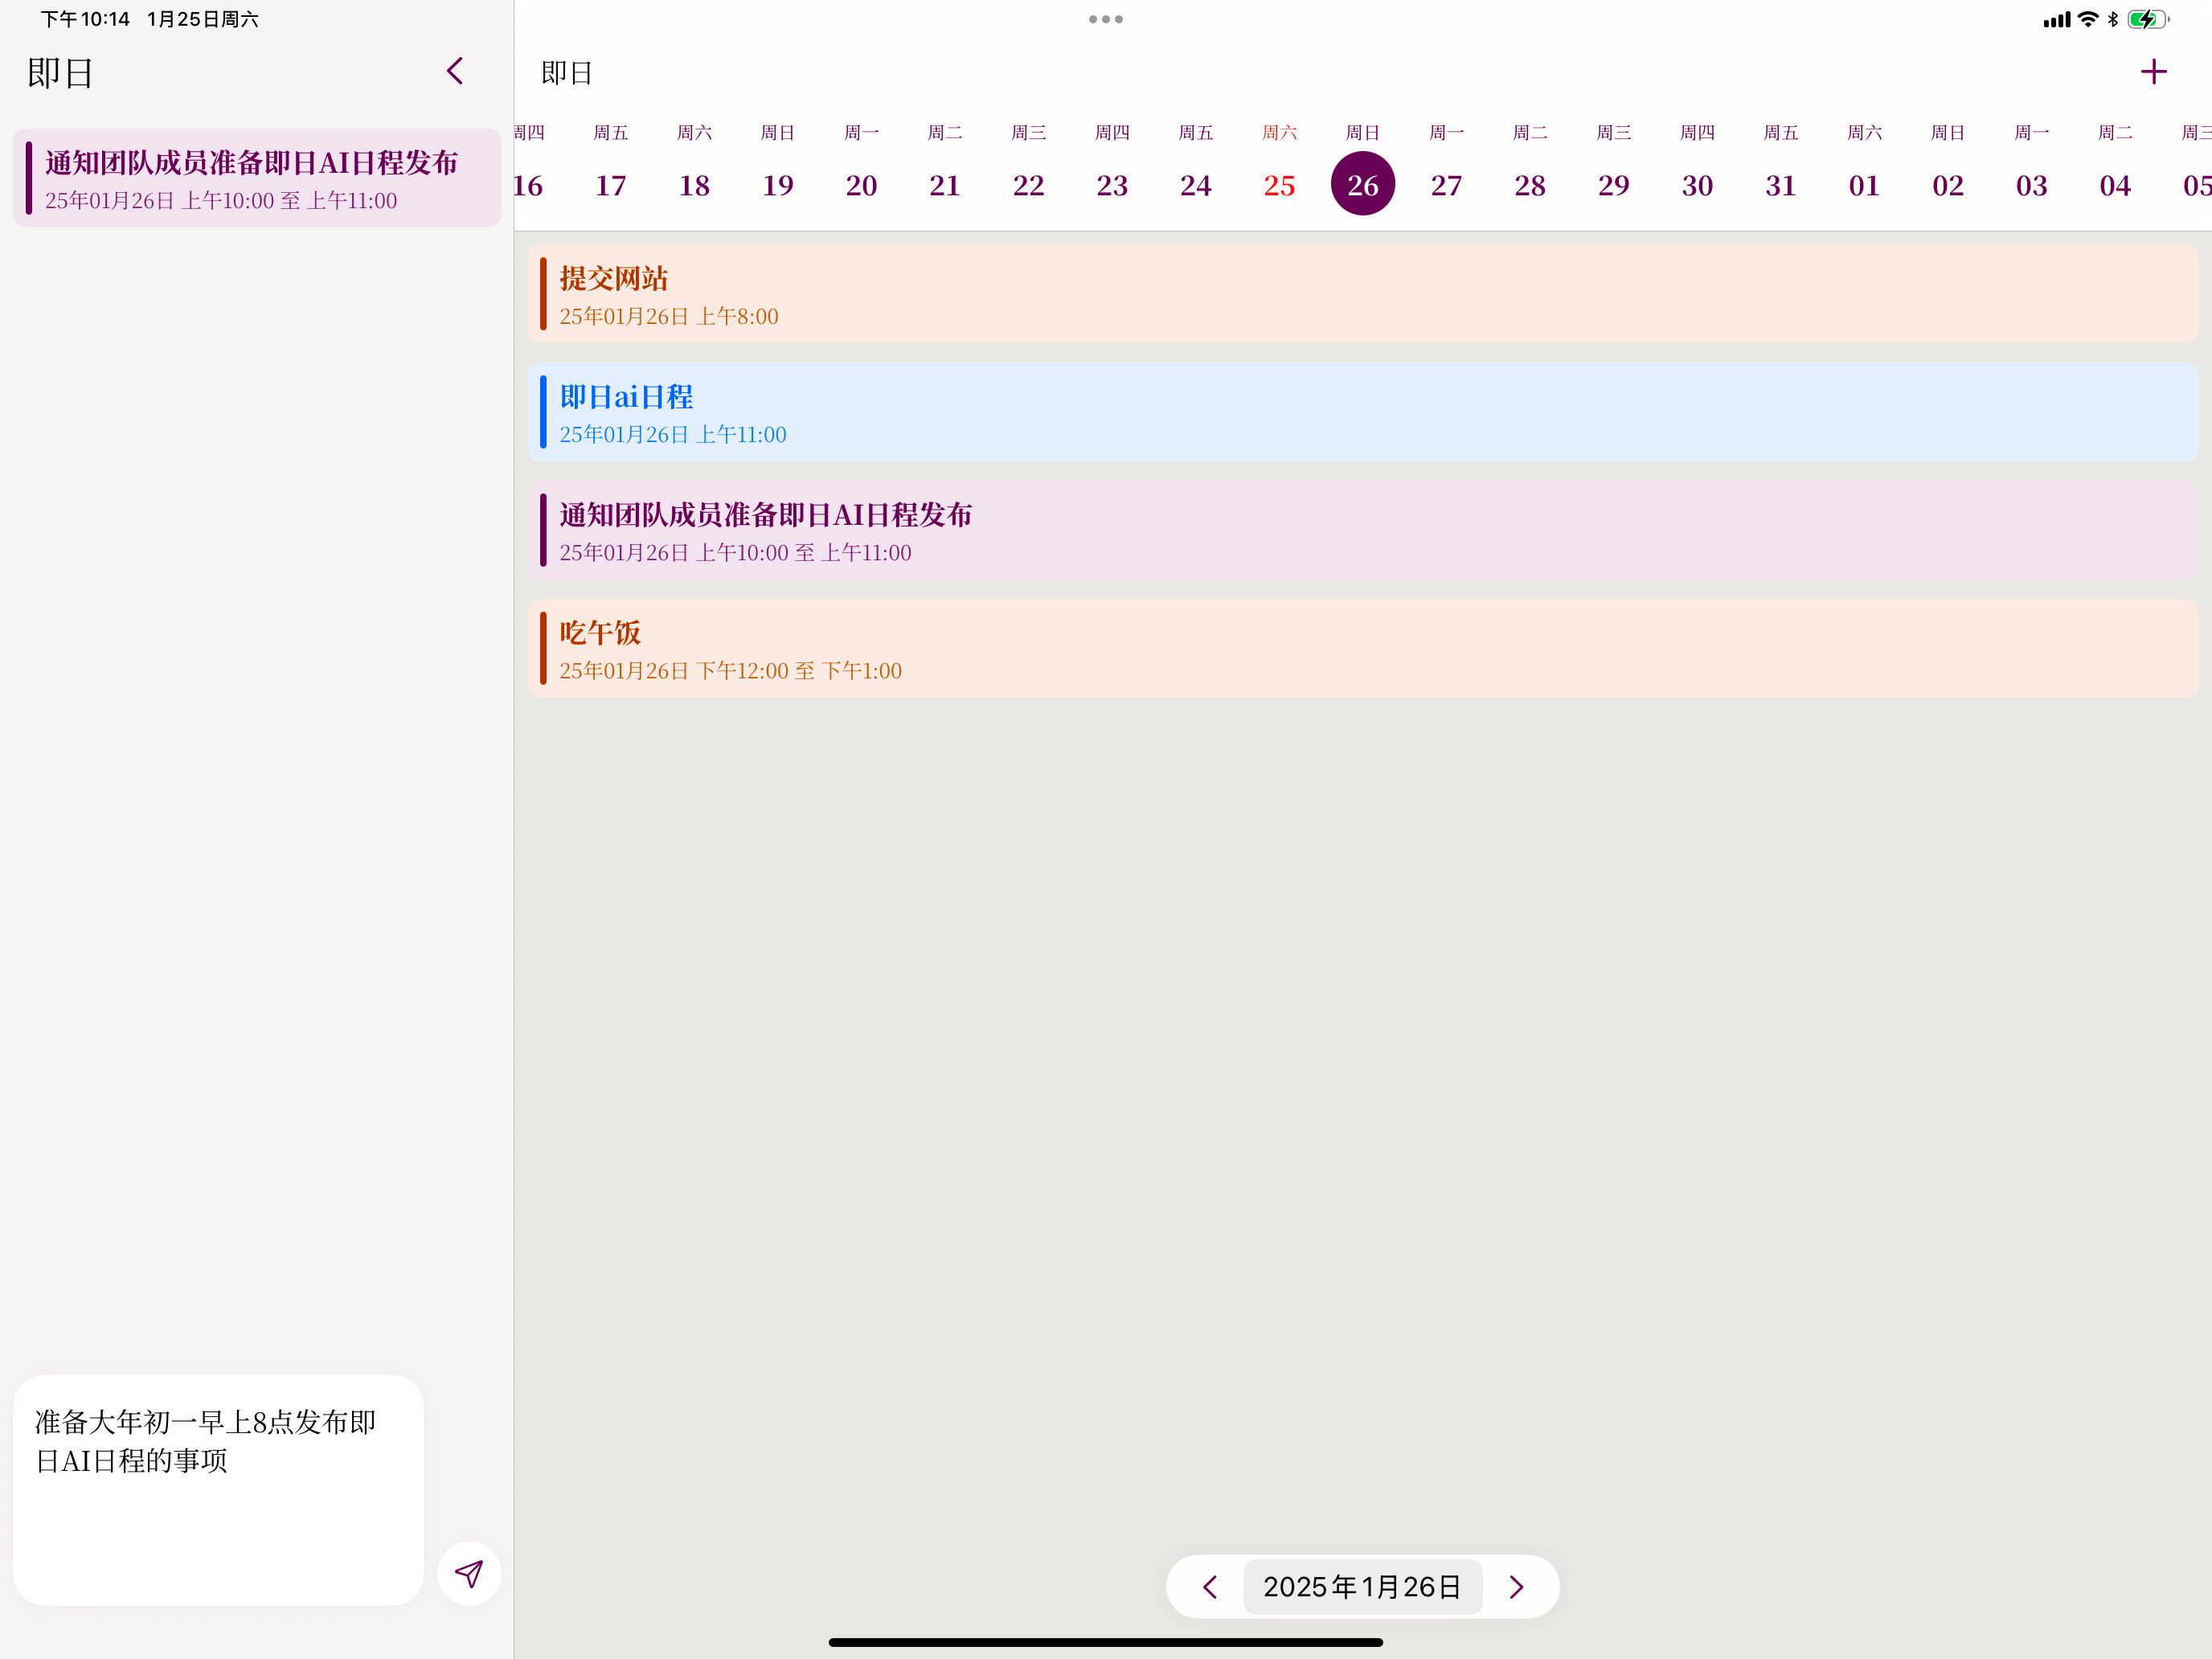Tap the three-dot multitasking indicator

pos(1105,19)
